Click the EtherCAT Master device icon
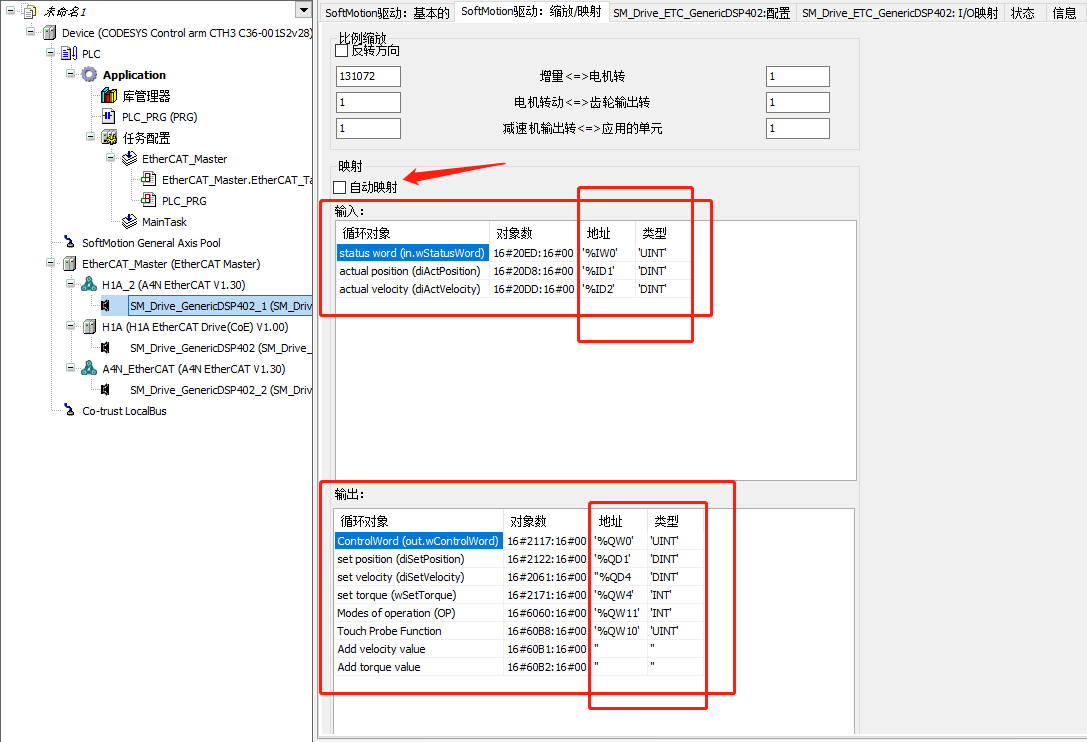Image resolution: width=1087 pixels, height=742 pixels. (x=69, y=264)
